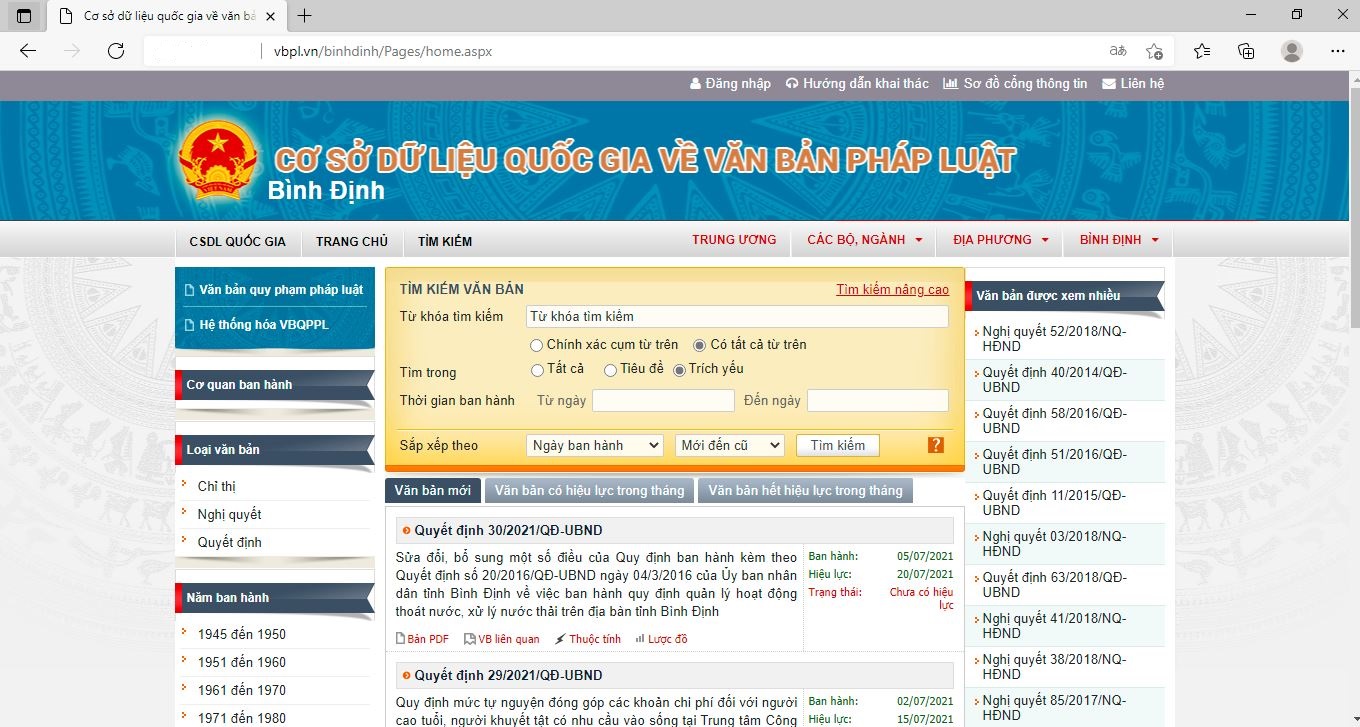This screenshot has height=727, width=1360.
Task: Open Quyết định 30/2021/QĐ-UBND title
Action: point(508,530)
